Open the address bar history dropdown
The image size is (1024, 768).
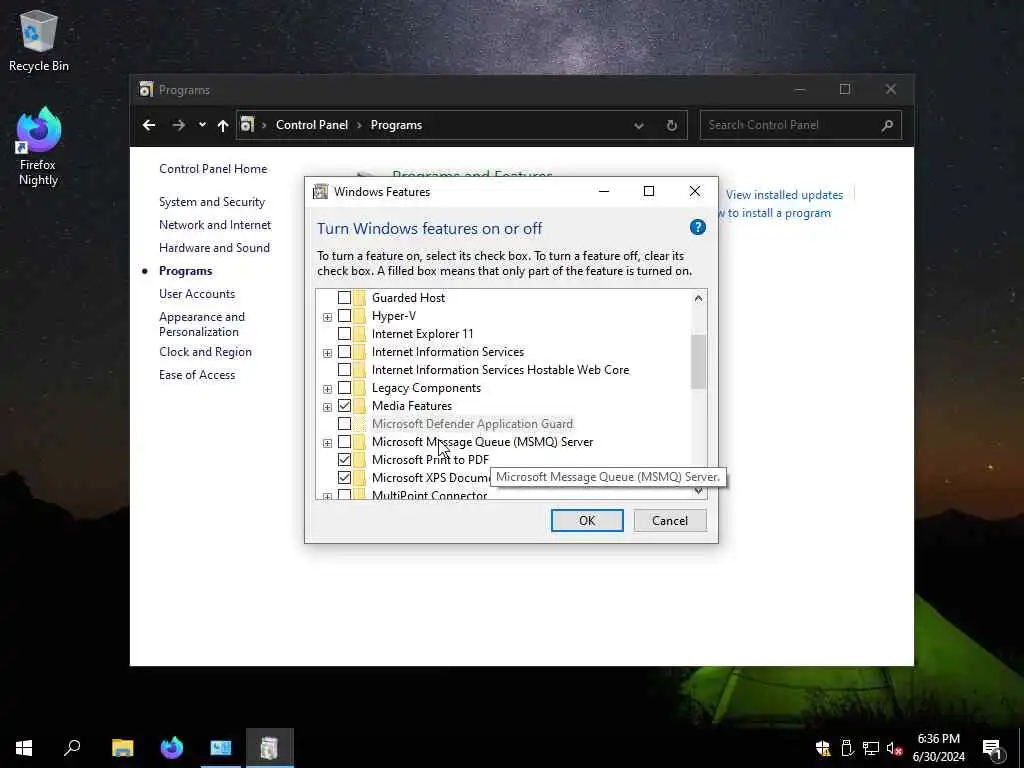[x=639, y=125]
